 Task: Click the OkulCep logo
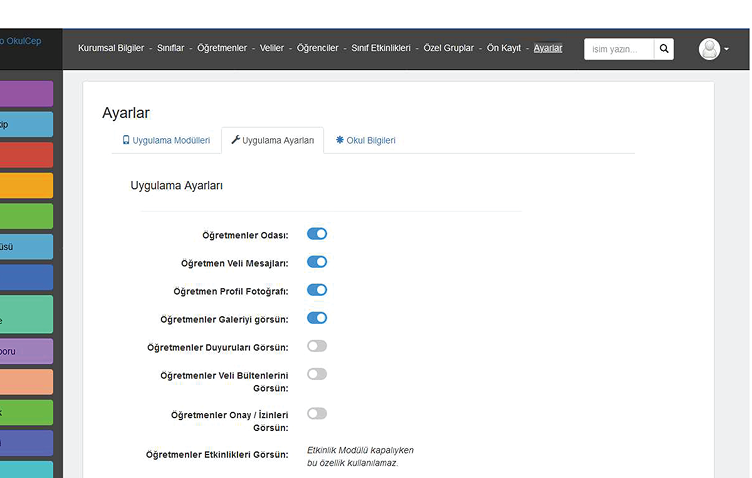point(21,41)
